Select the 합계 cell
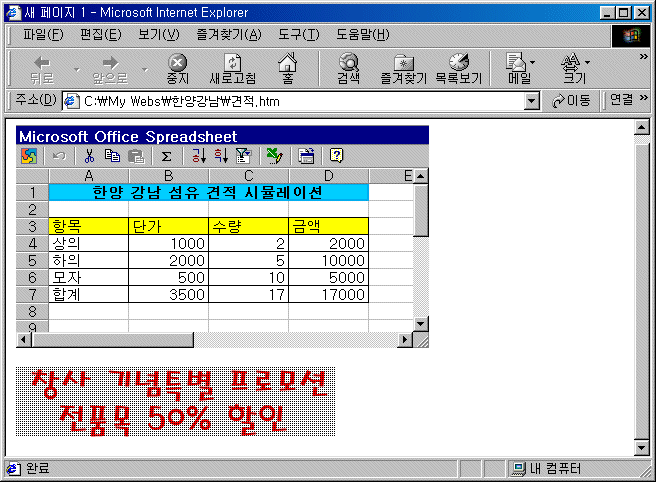The image size is (656, 482). click(x=89, y=294)
